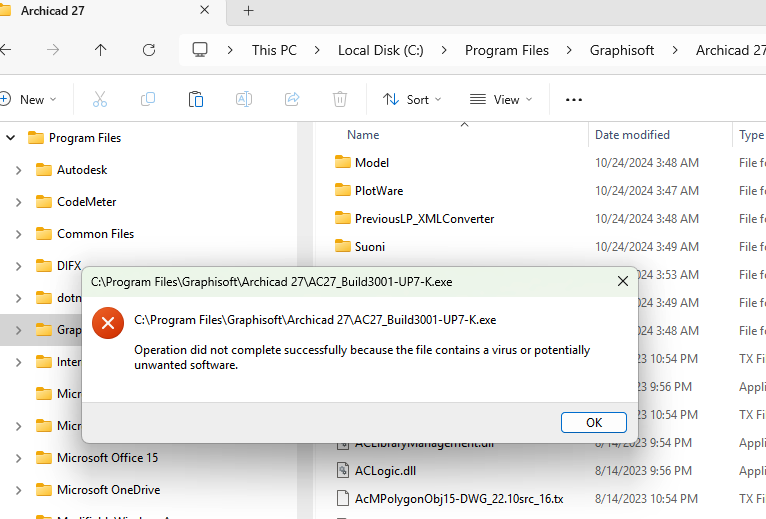Open the Sort dropdown menu
The image size is (766, 519).
tap(411, 100)
